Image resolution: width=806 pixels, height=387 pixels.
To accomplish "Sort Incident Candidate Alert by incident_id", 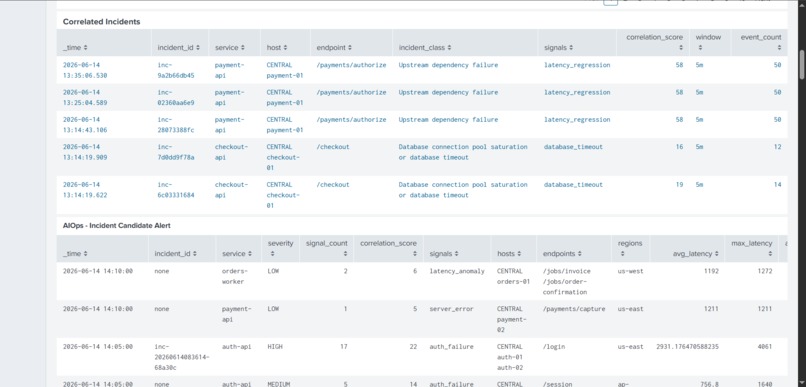I will pos(176,253).
